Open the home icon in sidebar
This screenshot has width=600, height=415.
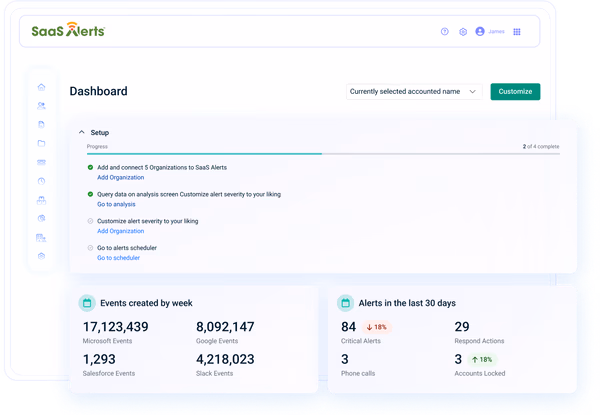pos(41,87)
